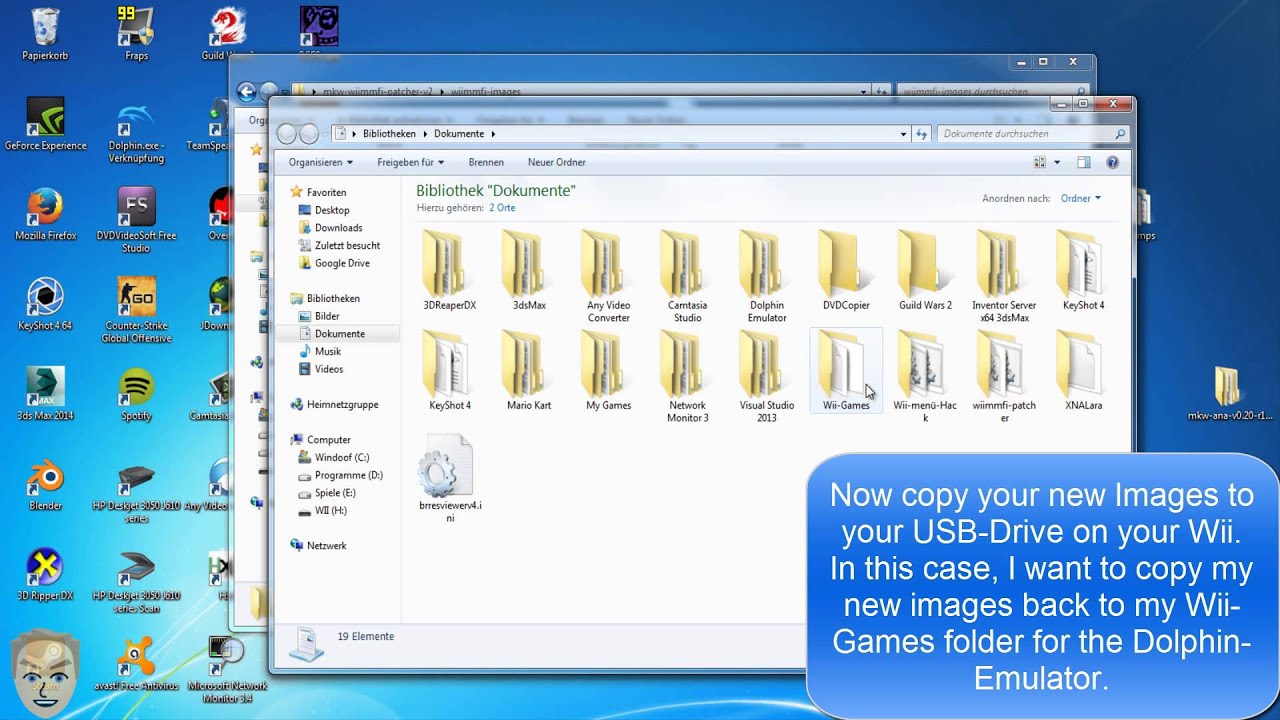Screen dimensions: 1280x720
Task: Open the Dolphin.exe desktop shortcut
Action: click(x=136, y=131)
